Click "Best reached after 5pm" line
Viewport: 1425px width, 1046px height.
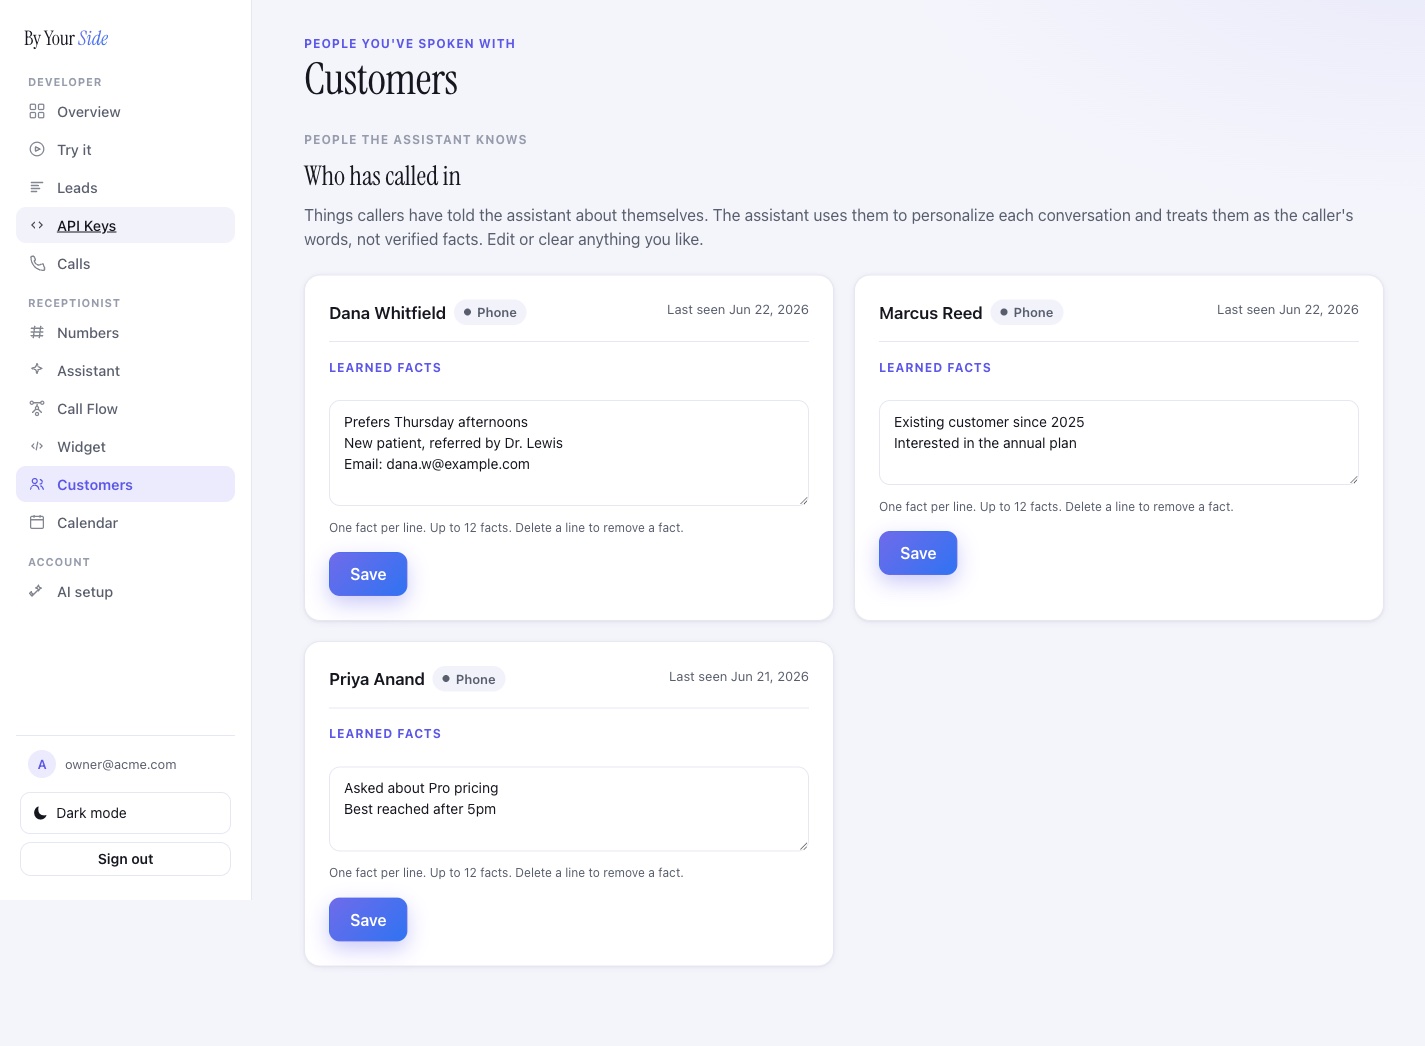point(420,809)
